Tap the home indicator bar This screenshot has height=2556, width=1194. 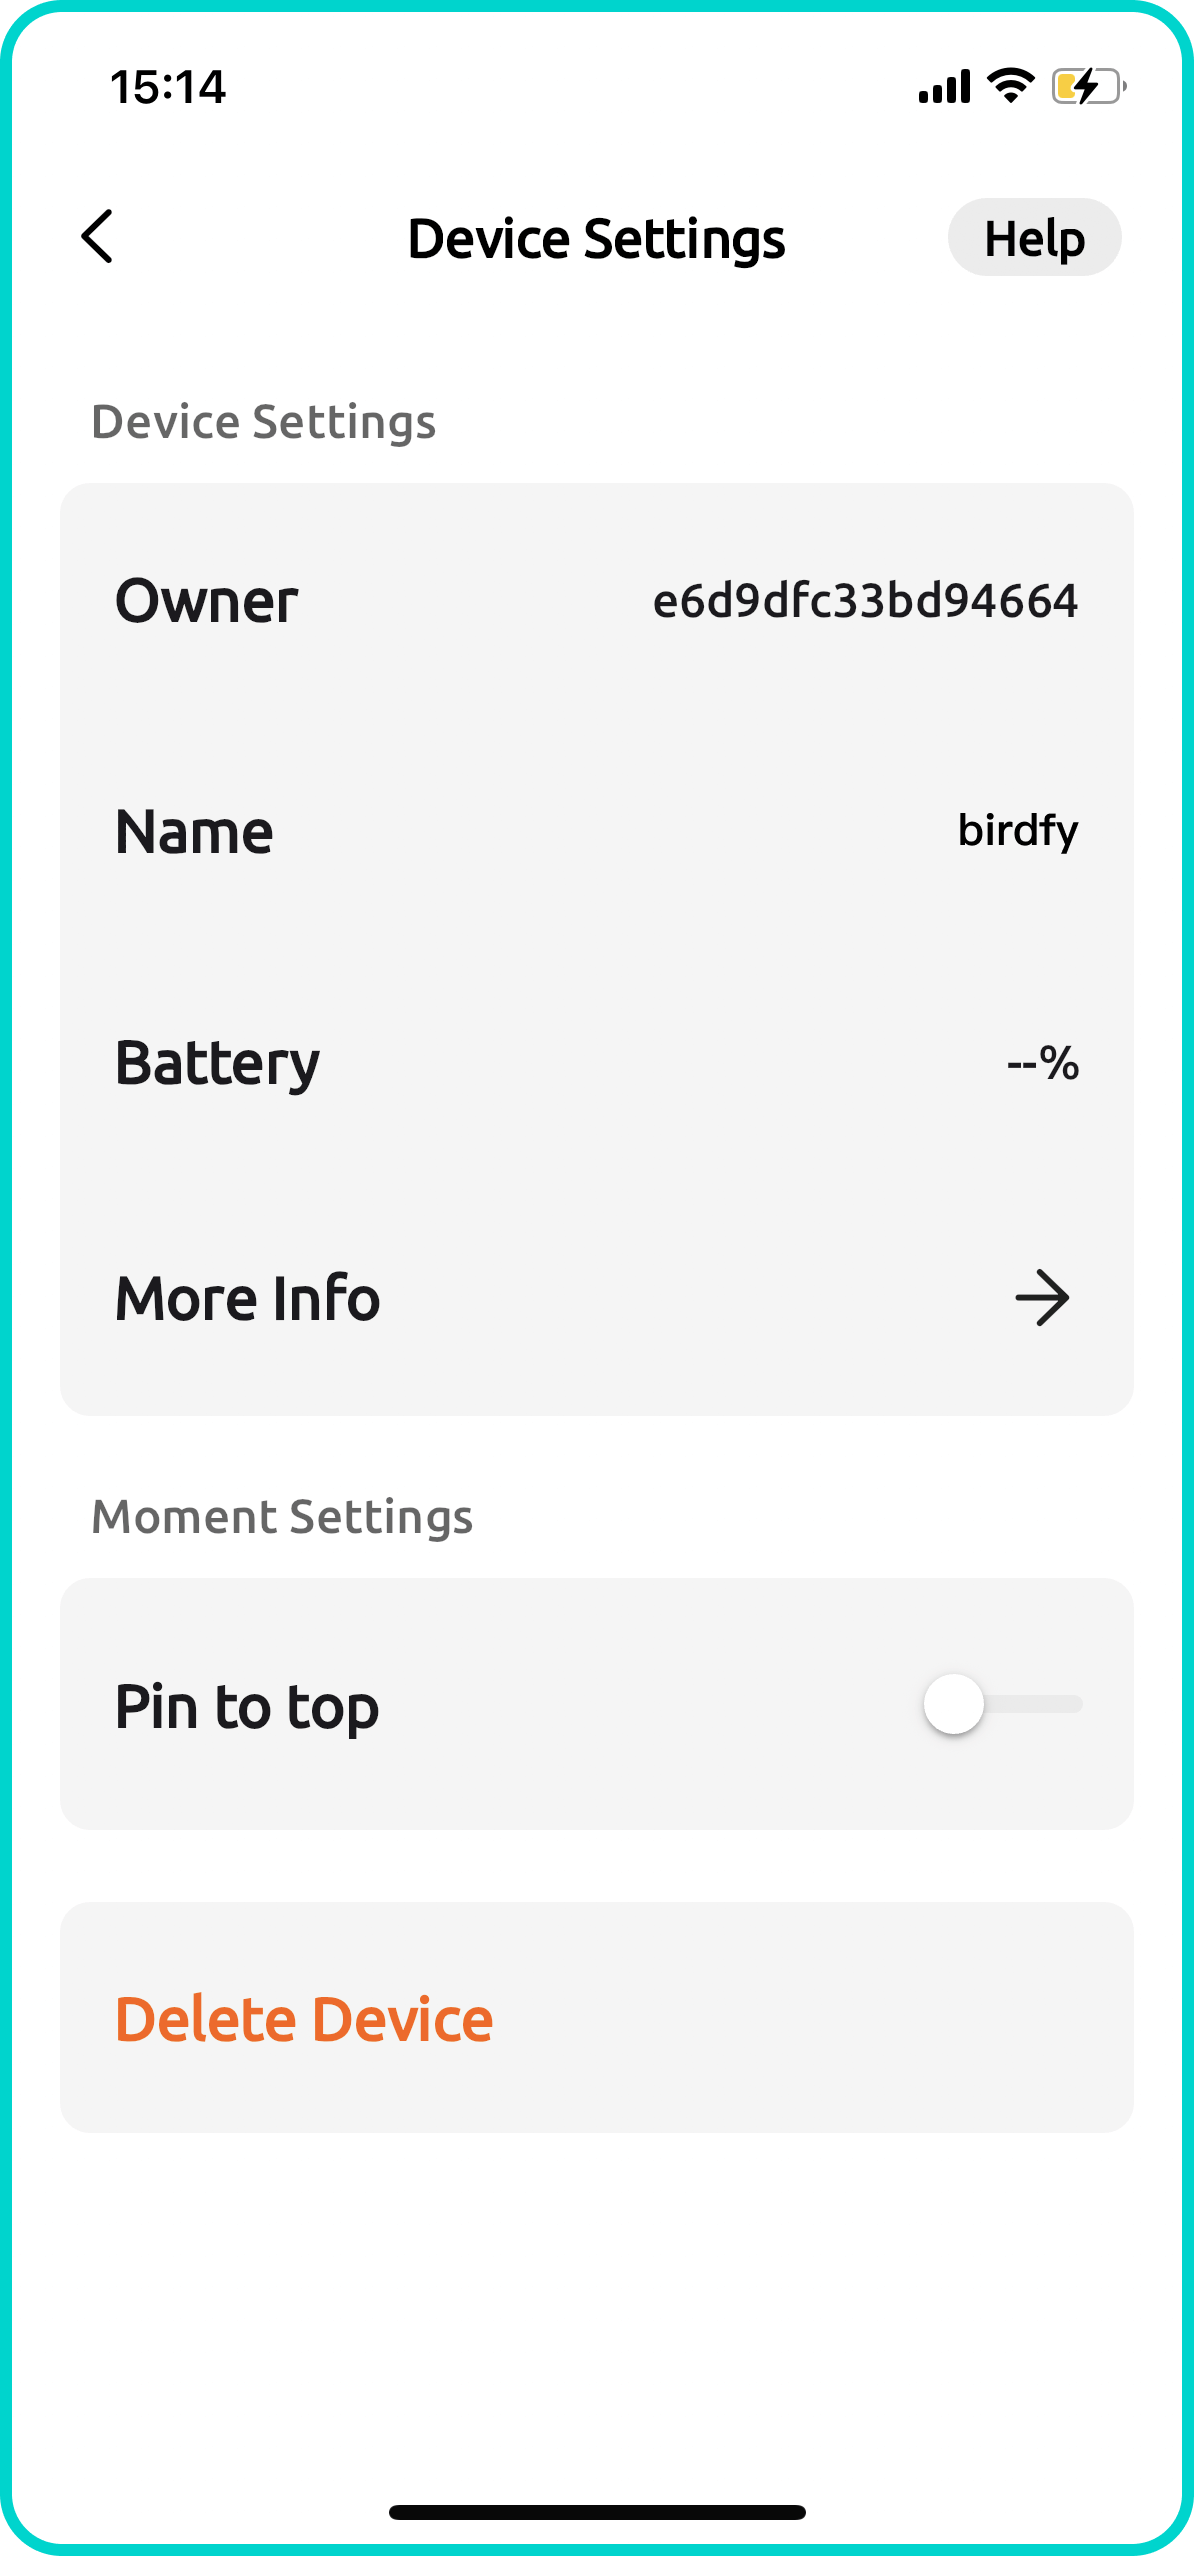597,2512
